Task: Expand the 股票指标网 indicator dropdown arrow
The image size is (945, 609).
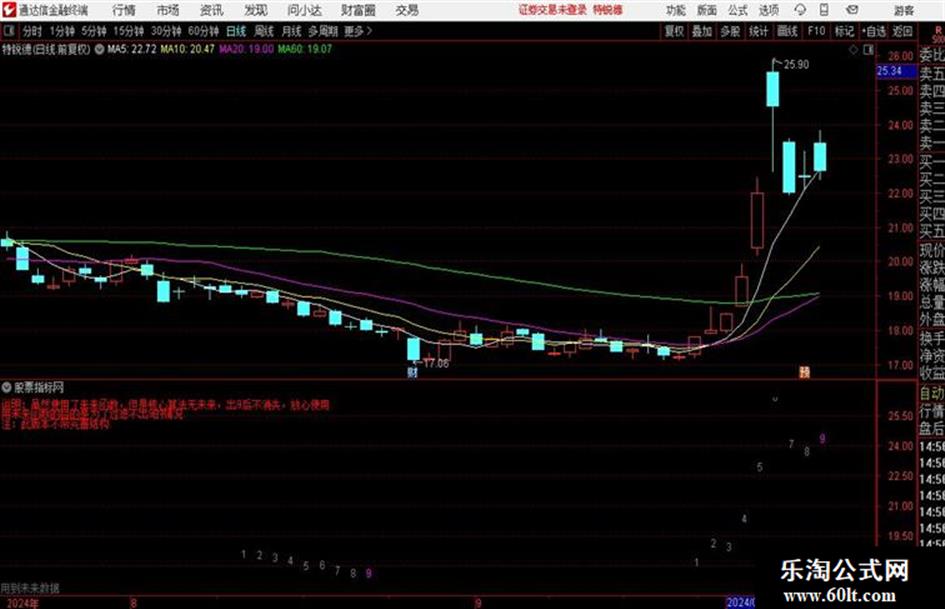Action: tap(7, 387)
